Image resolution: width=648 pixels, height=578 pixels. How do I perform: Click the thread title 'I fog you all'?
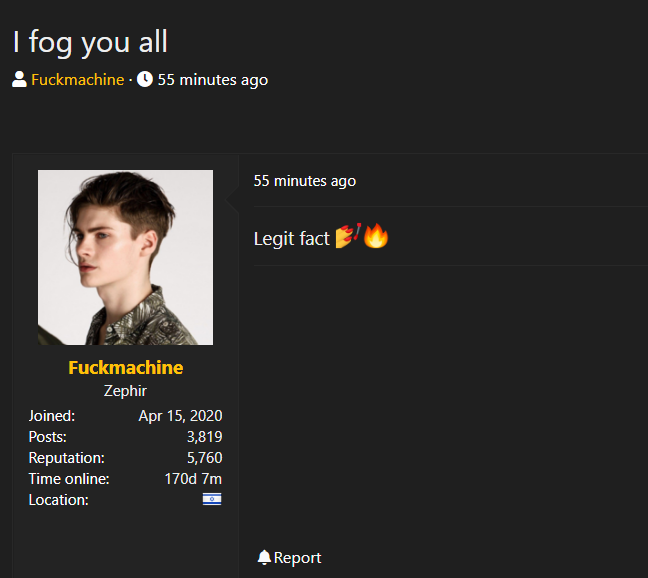point(90,42)
